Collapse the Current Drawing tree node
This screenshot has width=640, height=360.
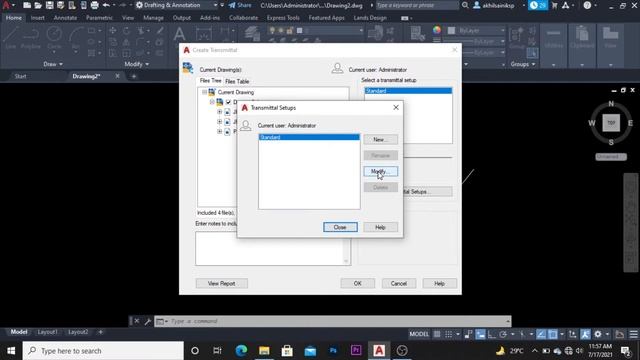pos(204,92)
